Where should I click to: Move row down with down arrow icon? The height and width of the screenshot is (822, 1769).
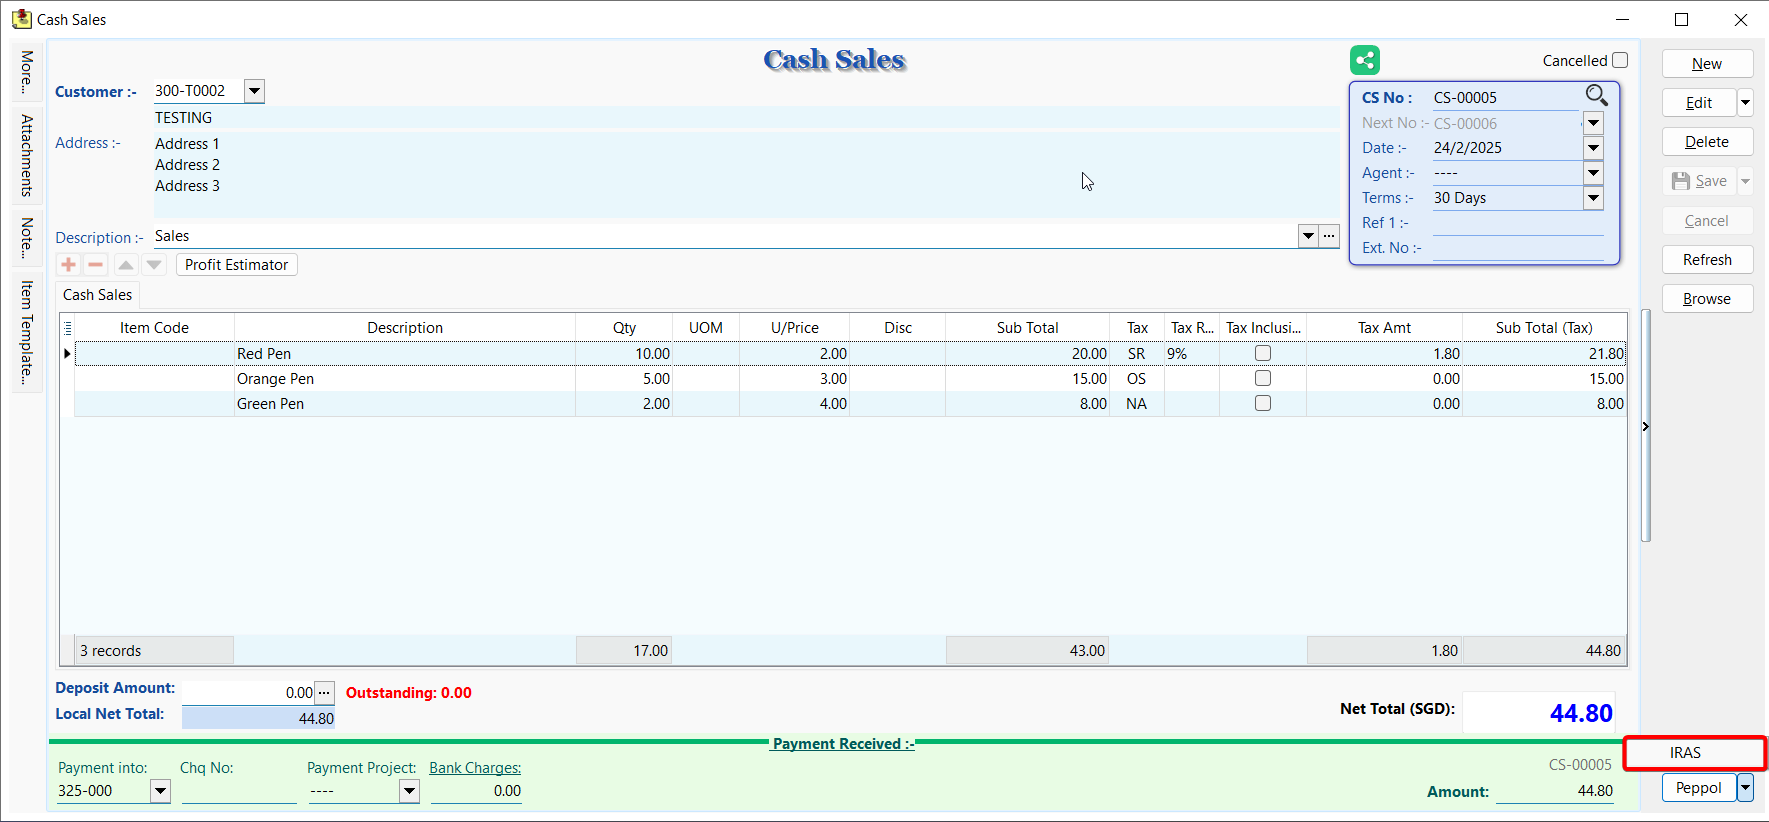154,265
